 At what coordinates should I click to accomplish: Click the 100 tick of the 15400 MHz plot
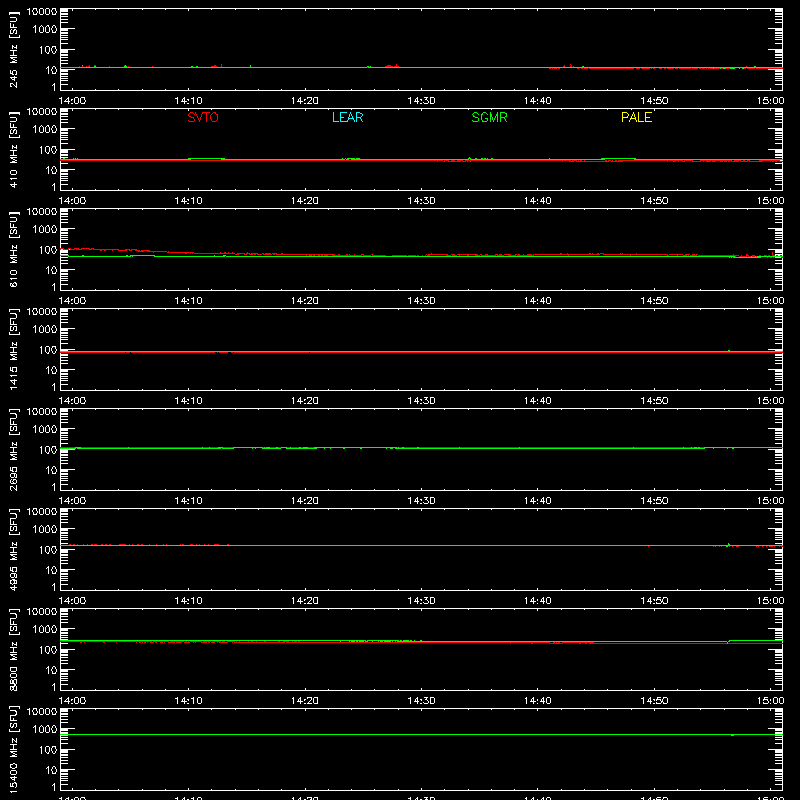click(x=48, y=750)
